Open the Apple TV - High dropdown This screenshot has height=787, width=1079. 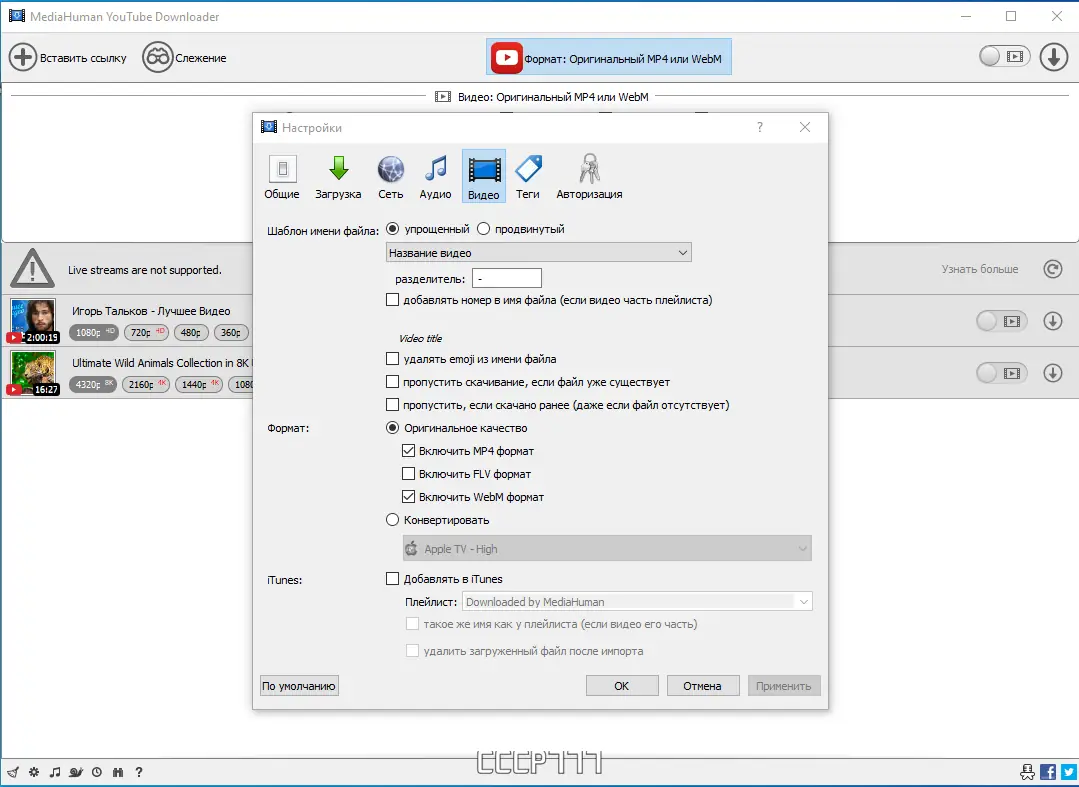click(607, 548)
